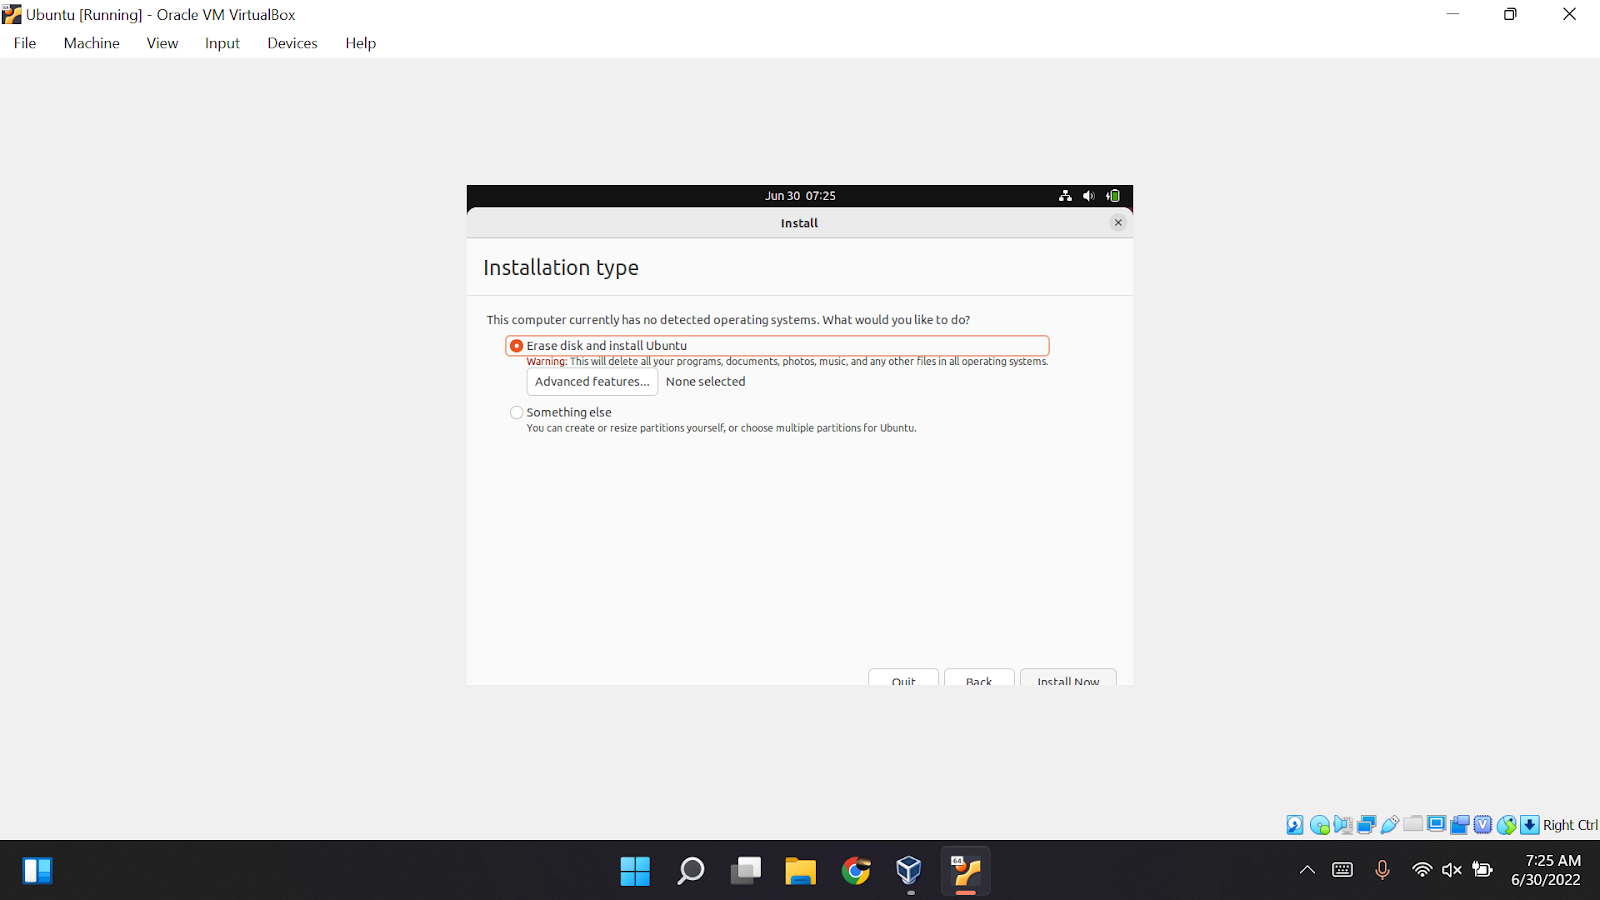Click the VirtualBox title bar app icon
1600x900 pixels.
tap(12, 14)
